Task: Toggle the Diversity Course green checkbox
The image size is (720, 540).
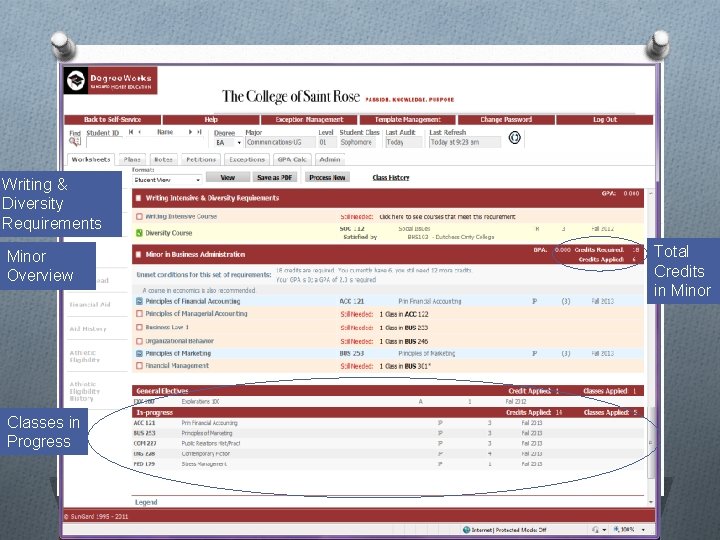Action: (140, 233)
